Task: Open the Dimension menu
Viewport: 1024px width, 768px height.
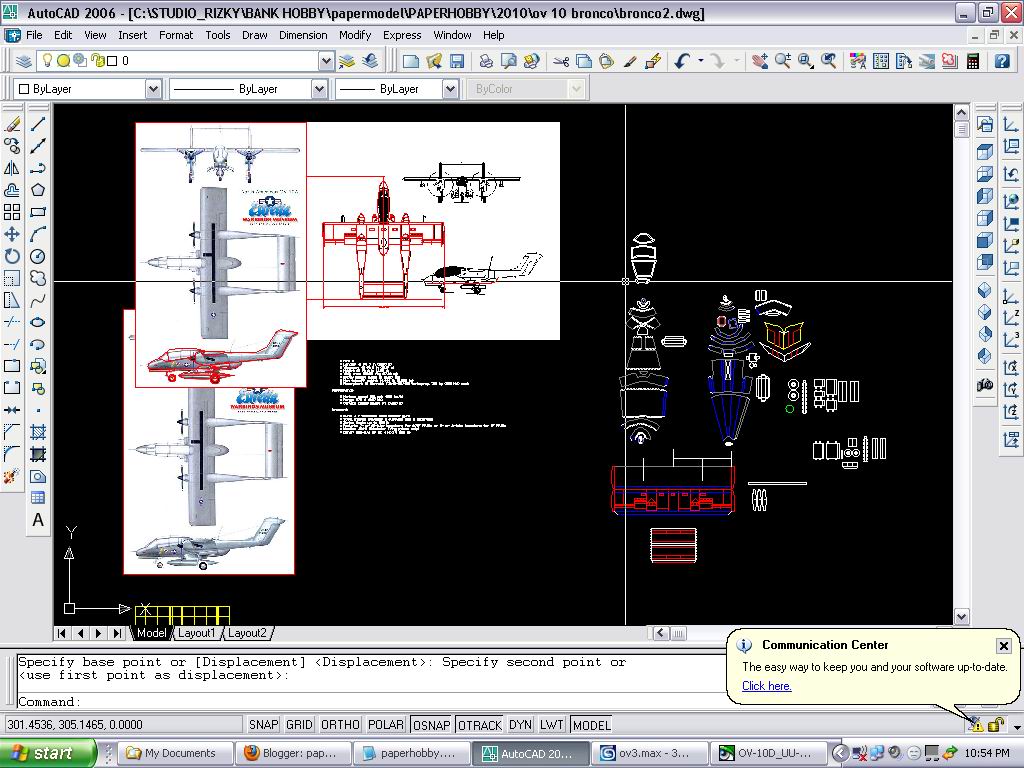Action: [303, 35]
